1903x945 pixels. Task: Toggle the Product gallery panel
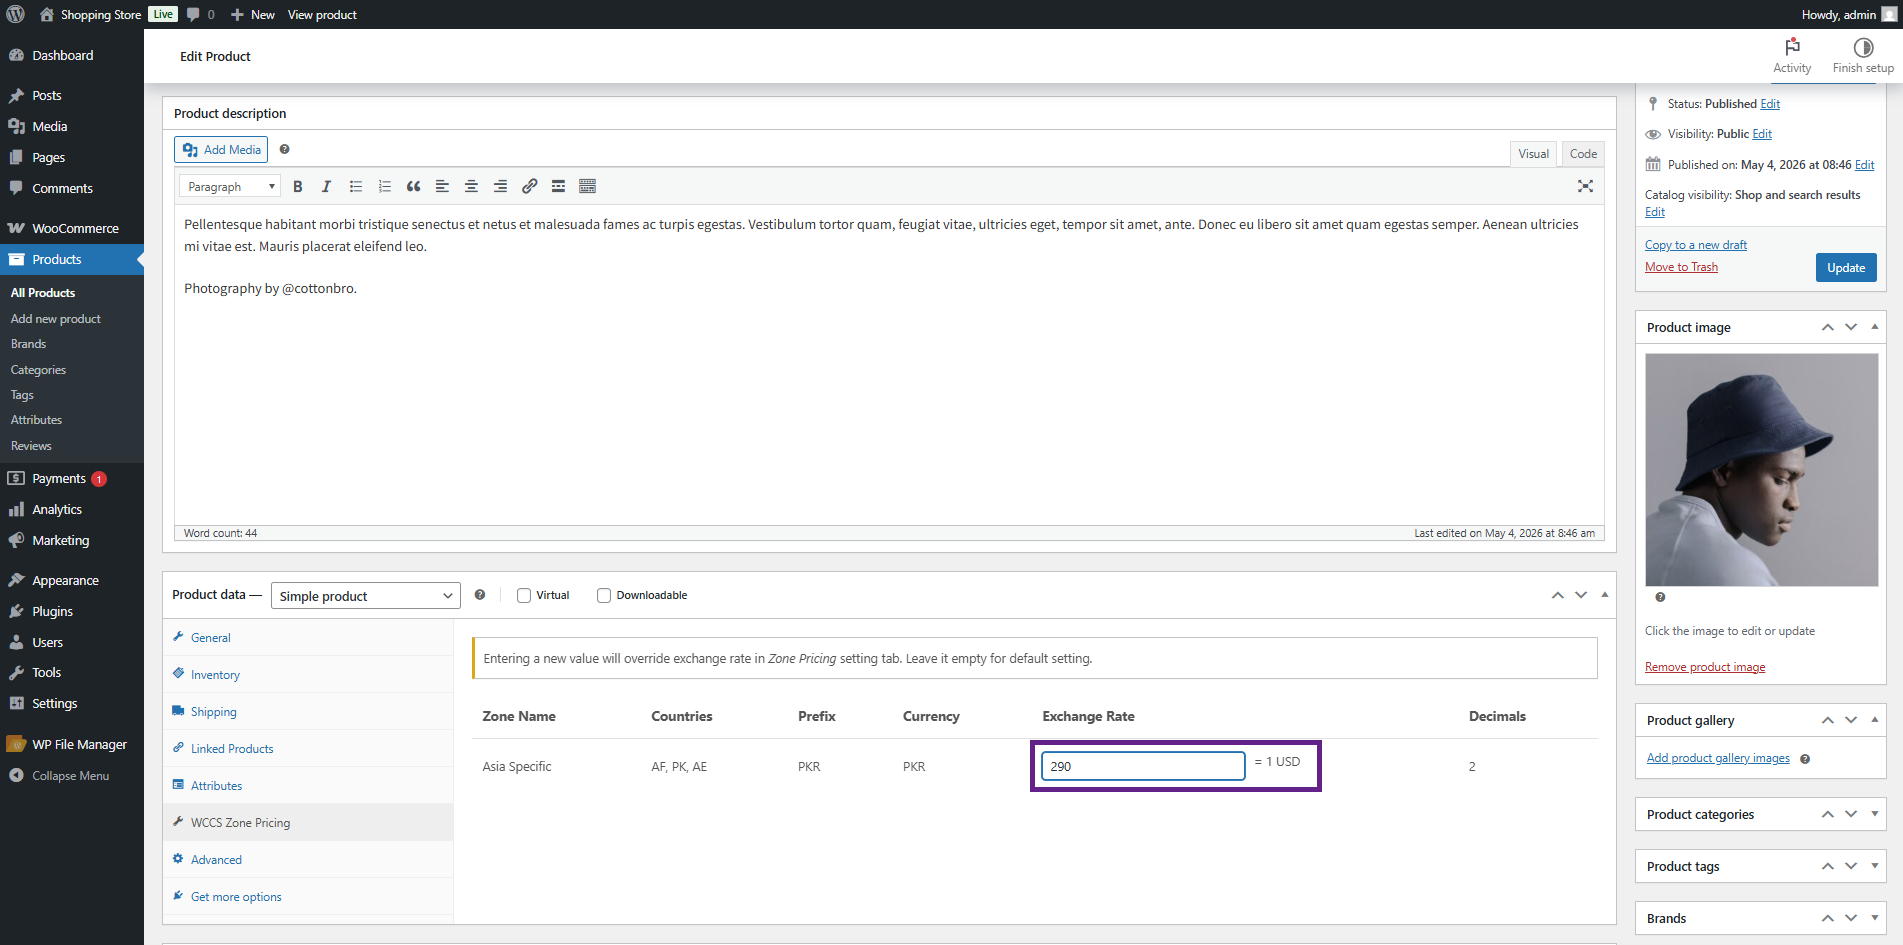pyautogui.click(x=1875, y=720)
